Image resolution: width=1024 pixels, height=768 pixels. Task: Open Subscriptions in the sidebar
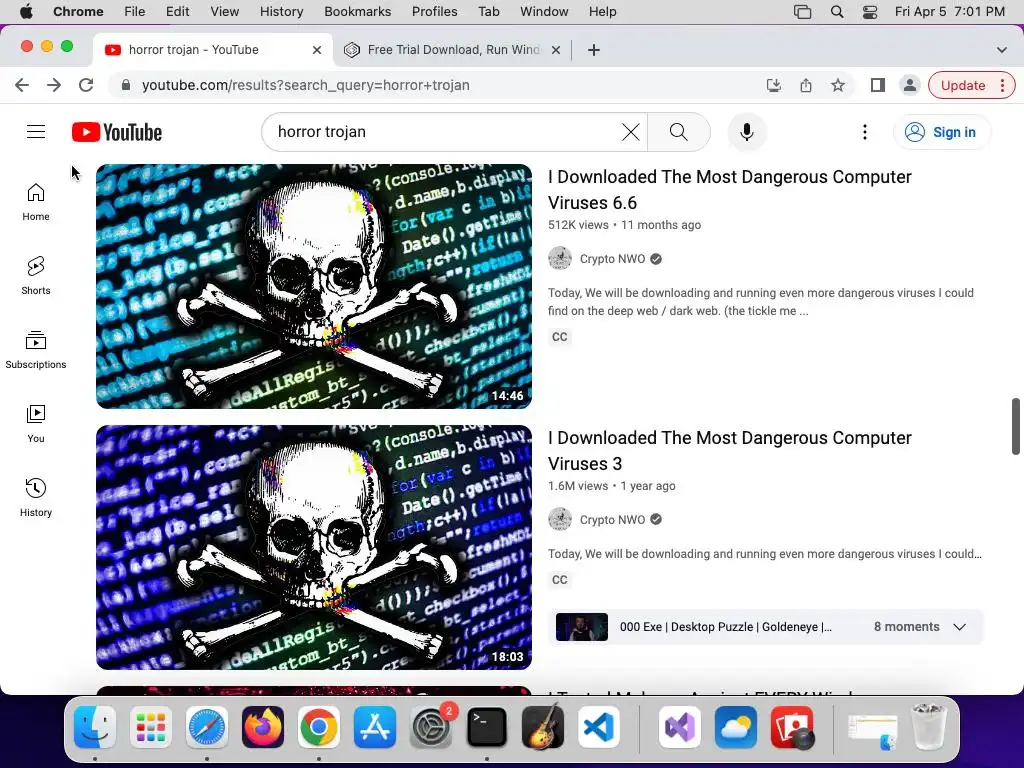[36, 349]
